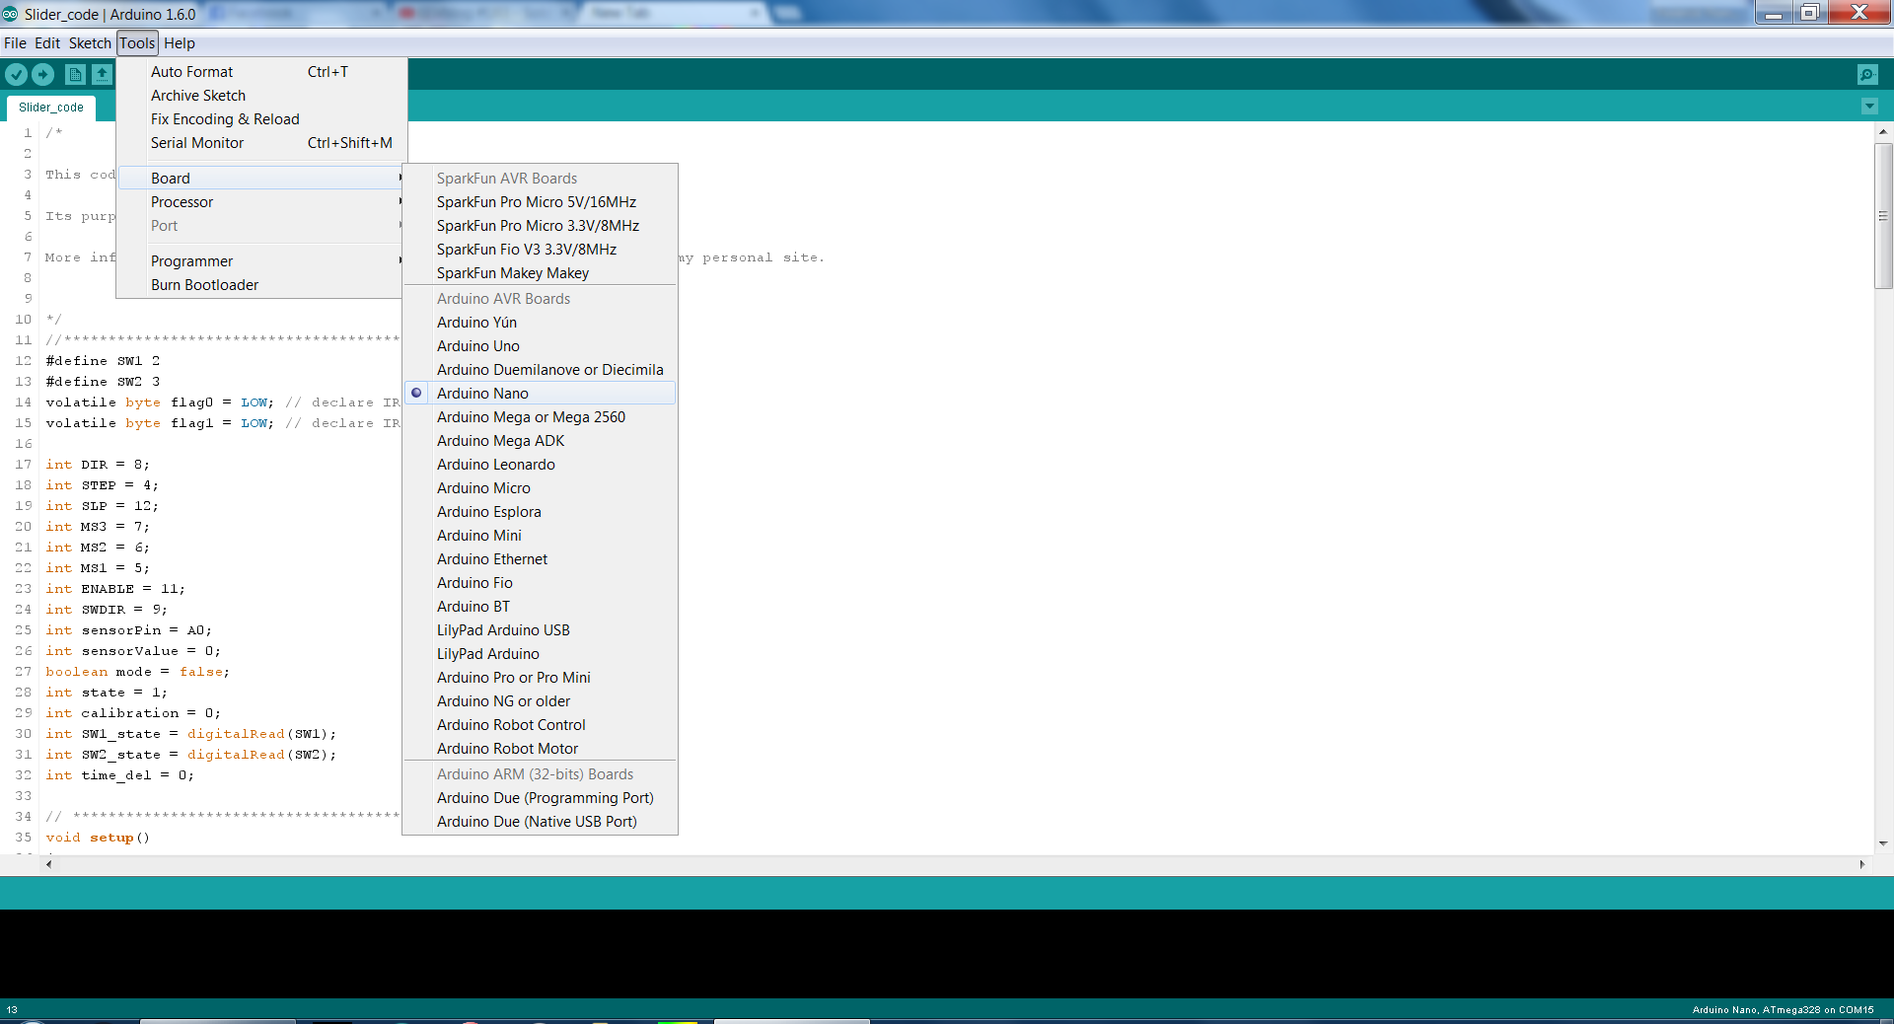This screenshot has height=1024, width=1894.
Task: Click the "boolean mode = false;" code line
Action: coord(137,672)
